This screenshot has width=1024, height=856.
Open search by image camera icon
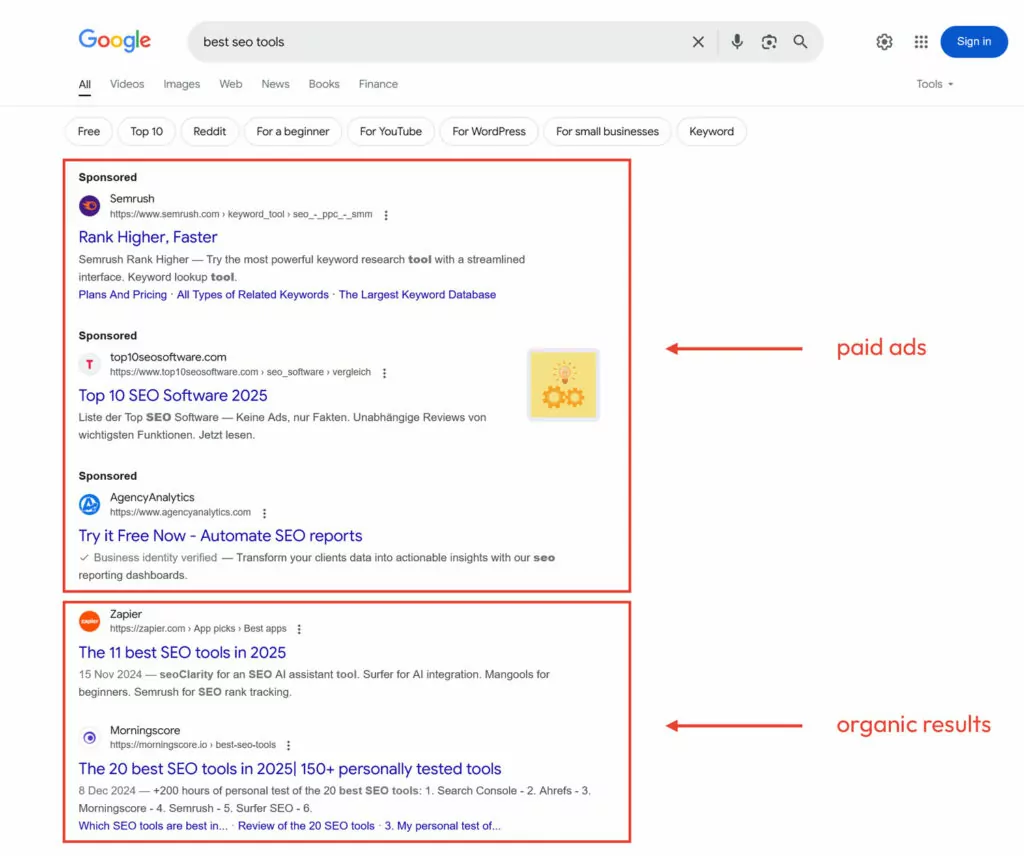click(x=769, y=42)
